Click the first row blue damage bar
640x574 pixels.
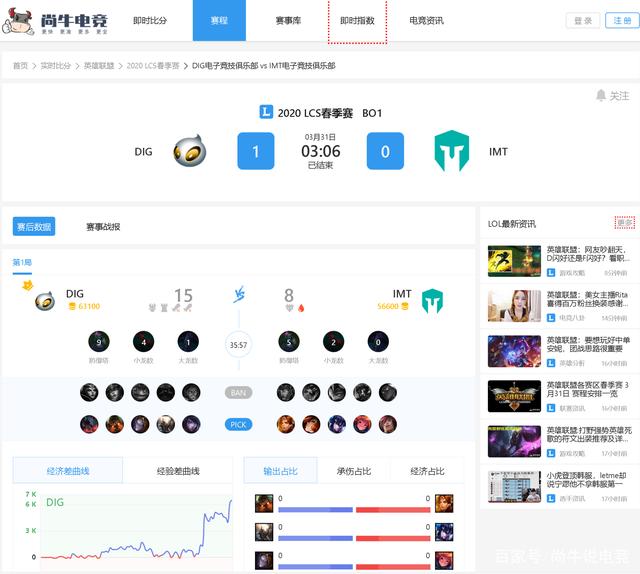[x=316, y=509]
